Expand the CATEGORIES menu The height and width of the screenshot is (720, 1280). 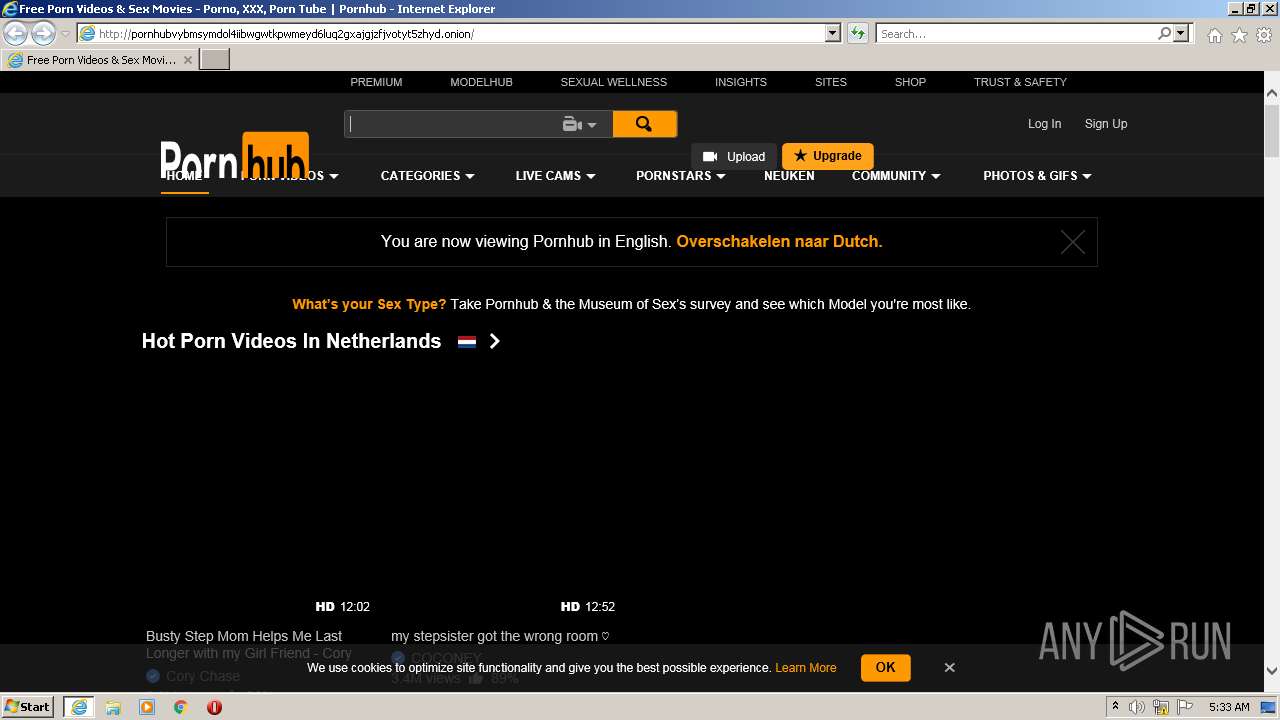pos(427,176)
